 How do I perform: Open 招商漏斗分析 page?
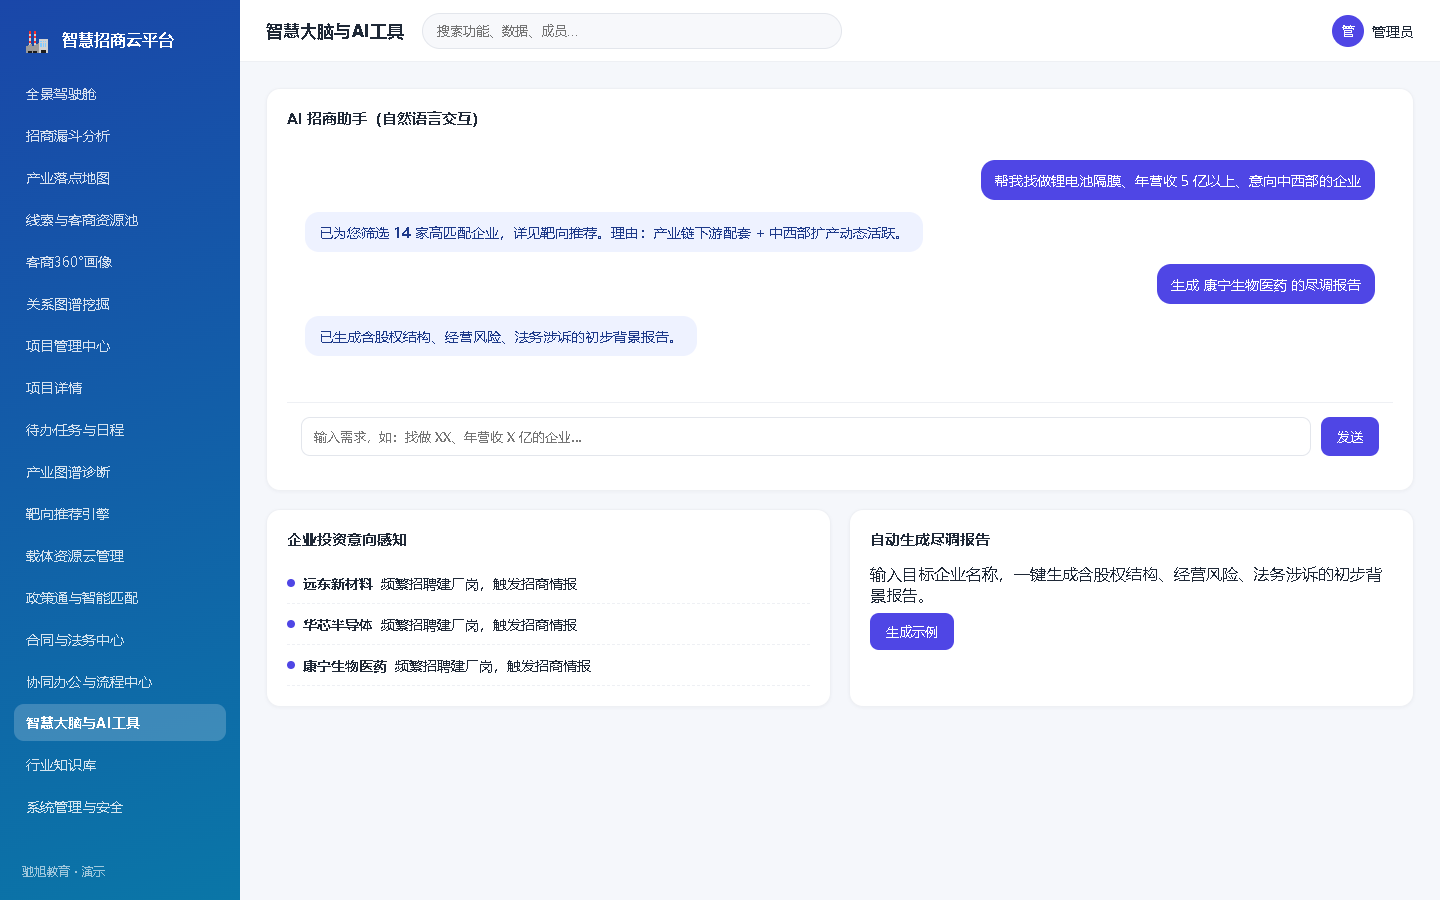click(120, 136)
